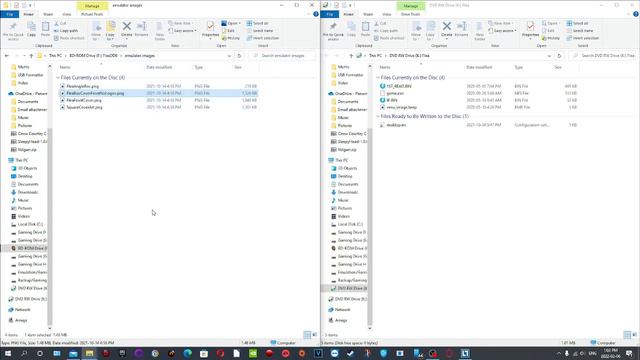This screenshot has width=640, height=360.
Task: Click Pin to Quick access in emulator images window
Action: [13, 31]
